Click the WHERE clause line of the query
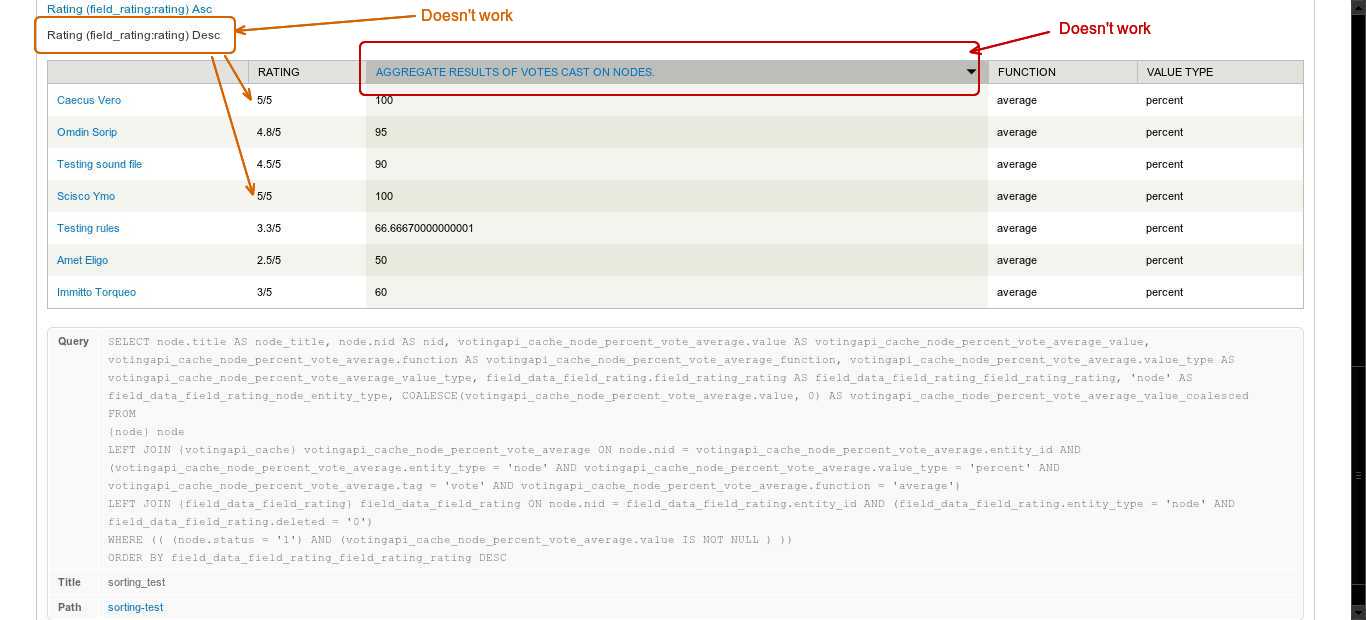This screenshot has height=620, width=1366. tap(450, 540)
